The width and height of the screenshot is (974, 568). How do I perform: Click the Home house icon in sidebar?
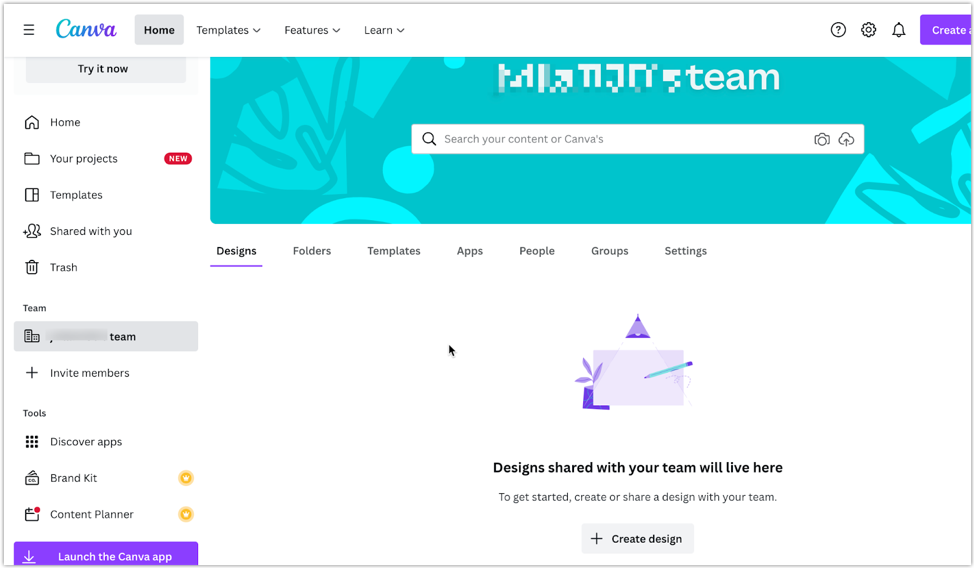(32, 122)
